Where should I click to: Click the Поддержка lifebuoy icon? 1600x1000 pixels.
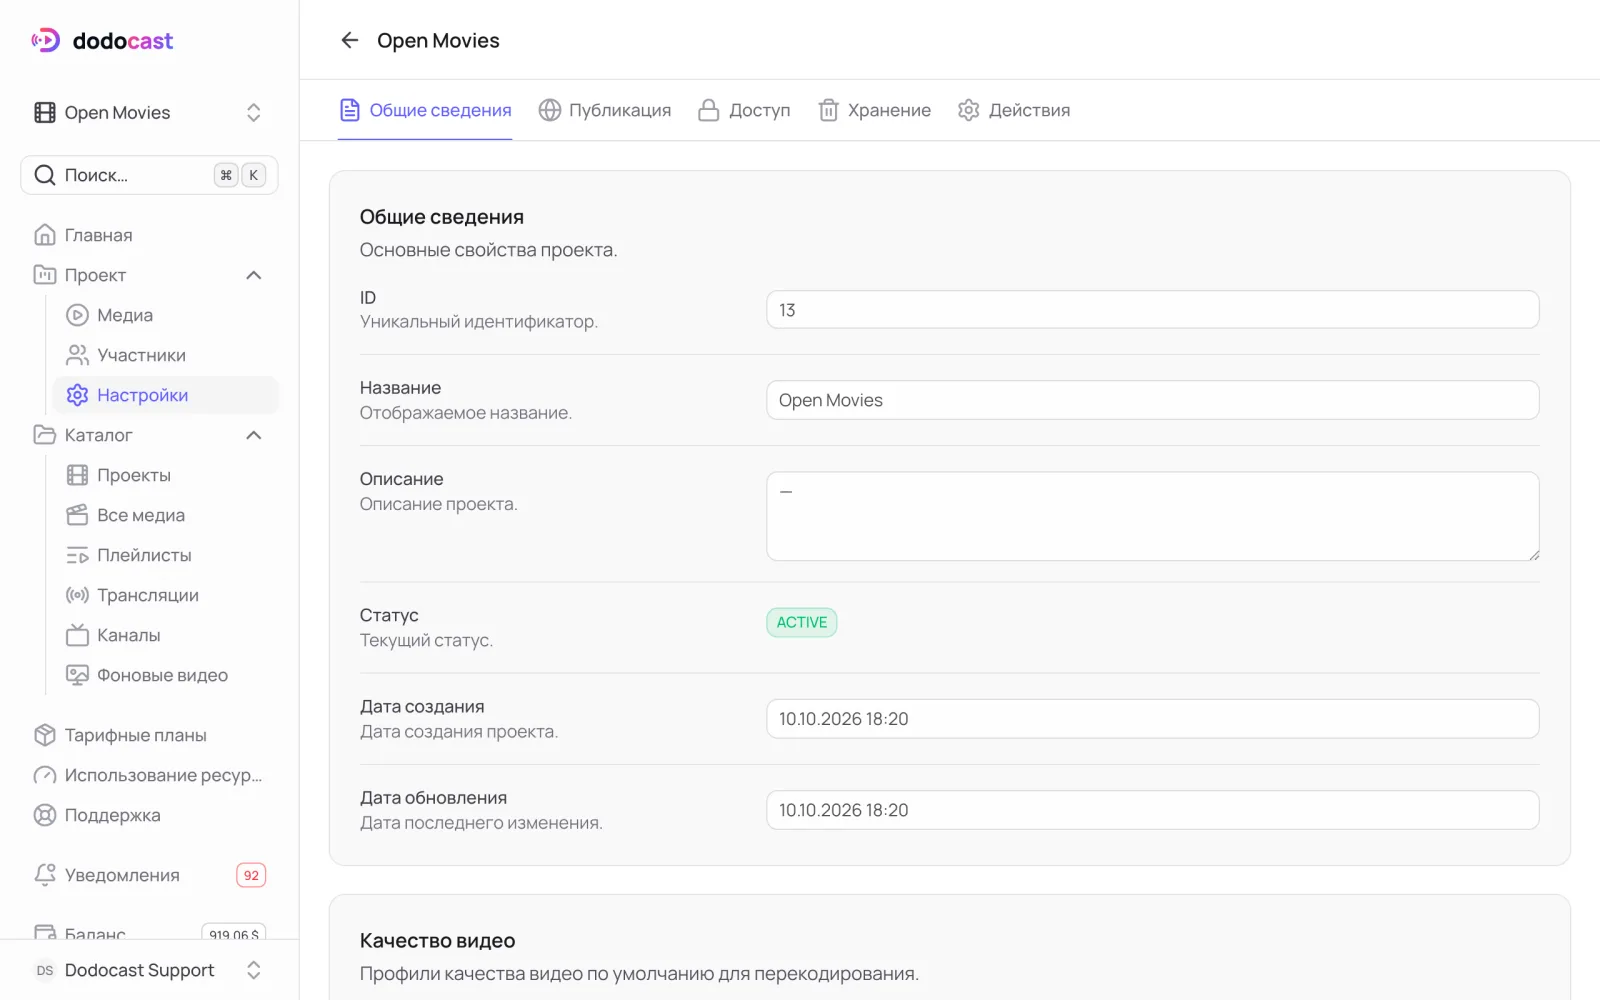point(45,815)
